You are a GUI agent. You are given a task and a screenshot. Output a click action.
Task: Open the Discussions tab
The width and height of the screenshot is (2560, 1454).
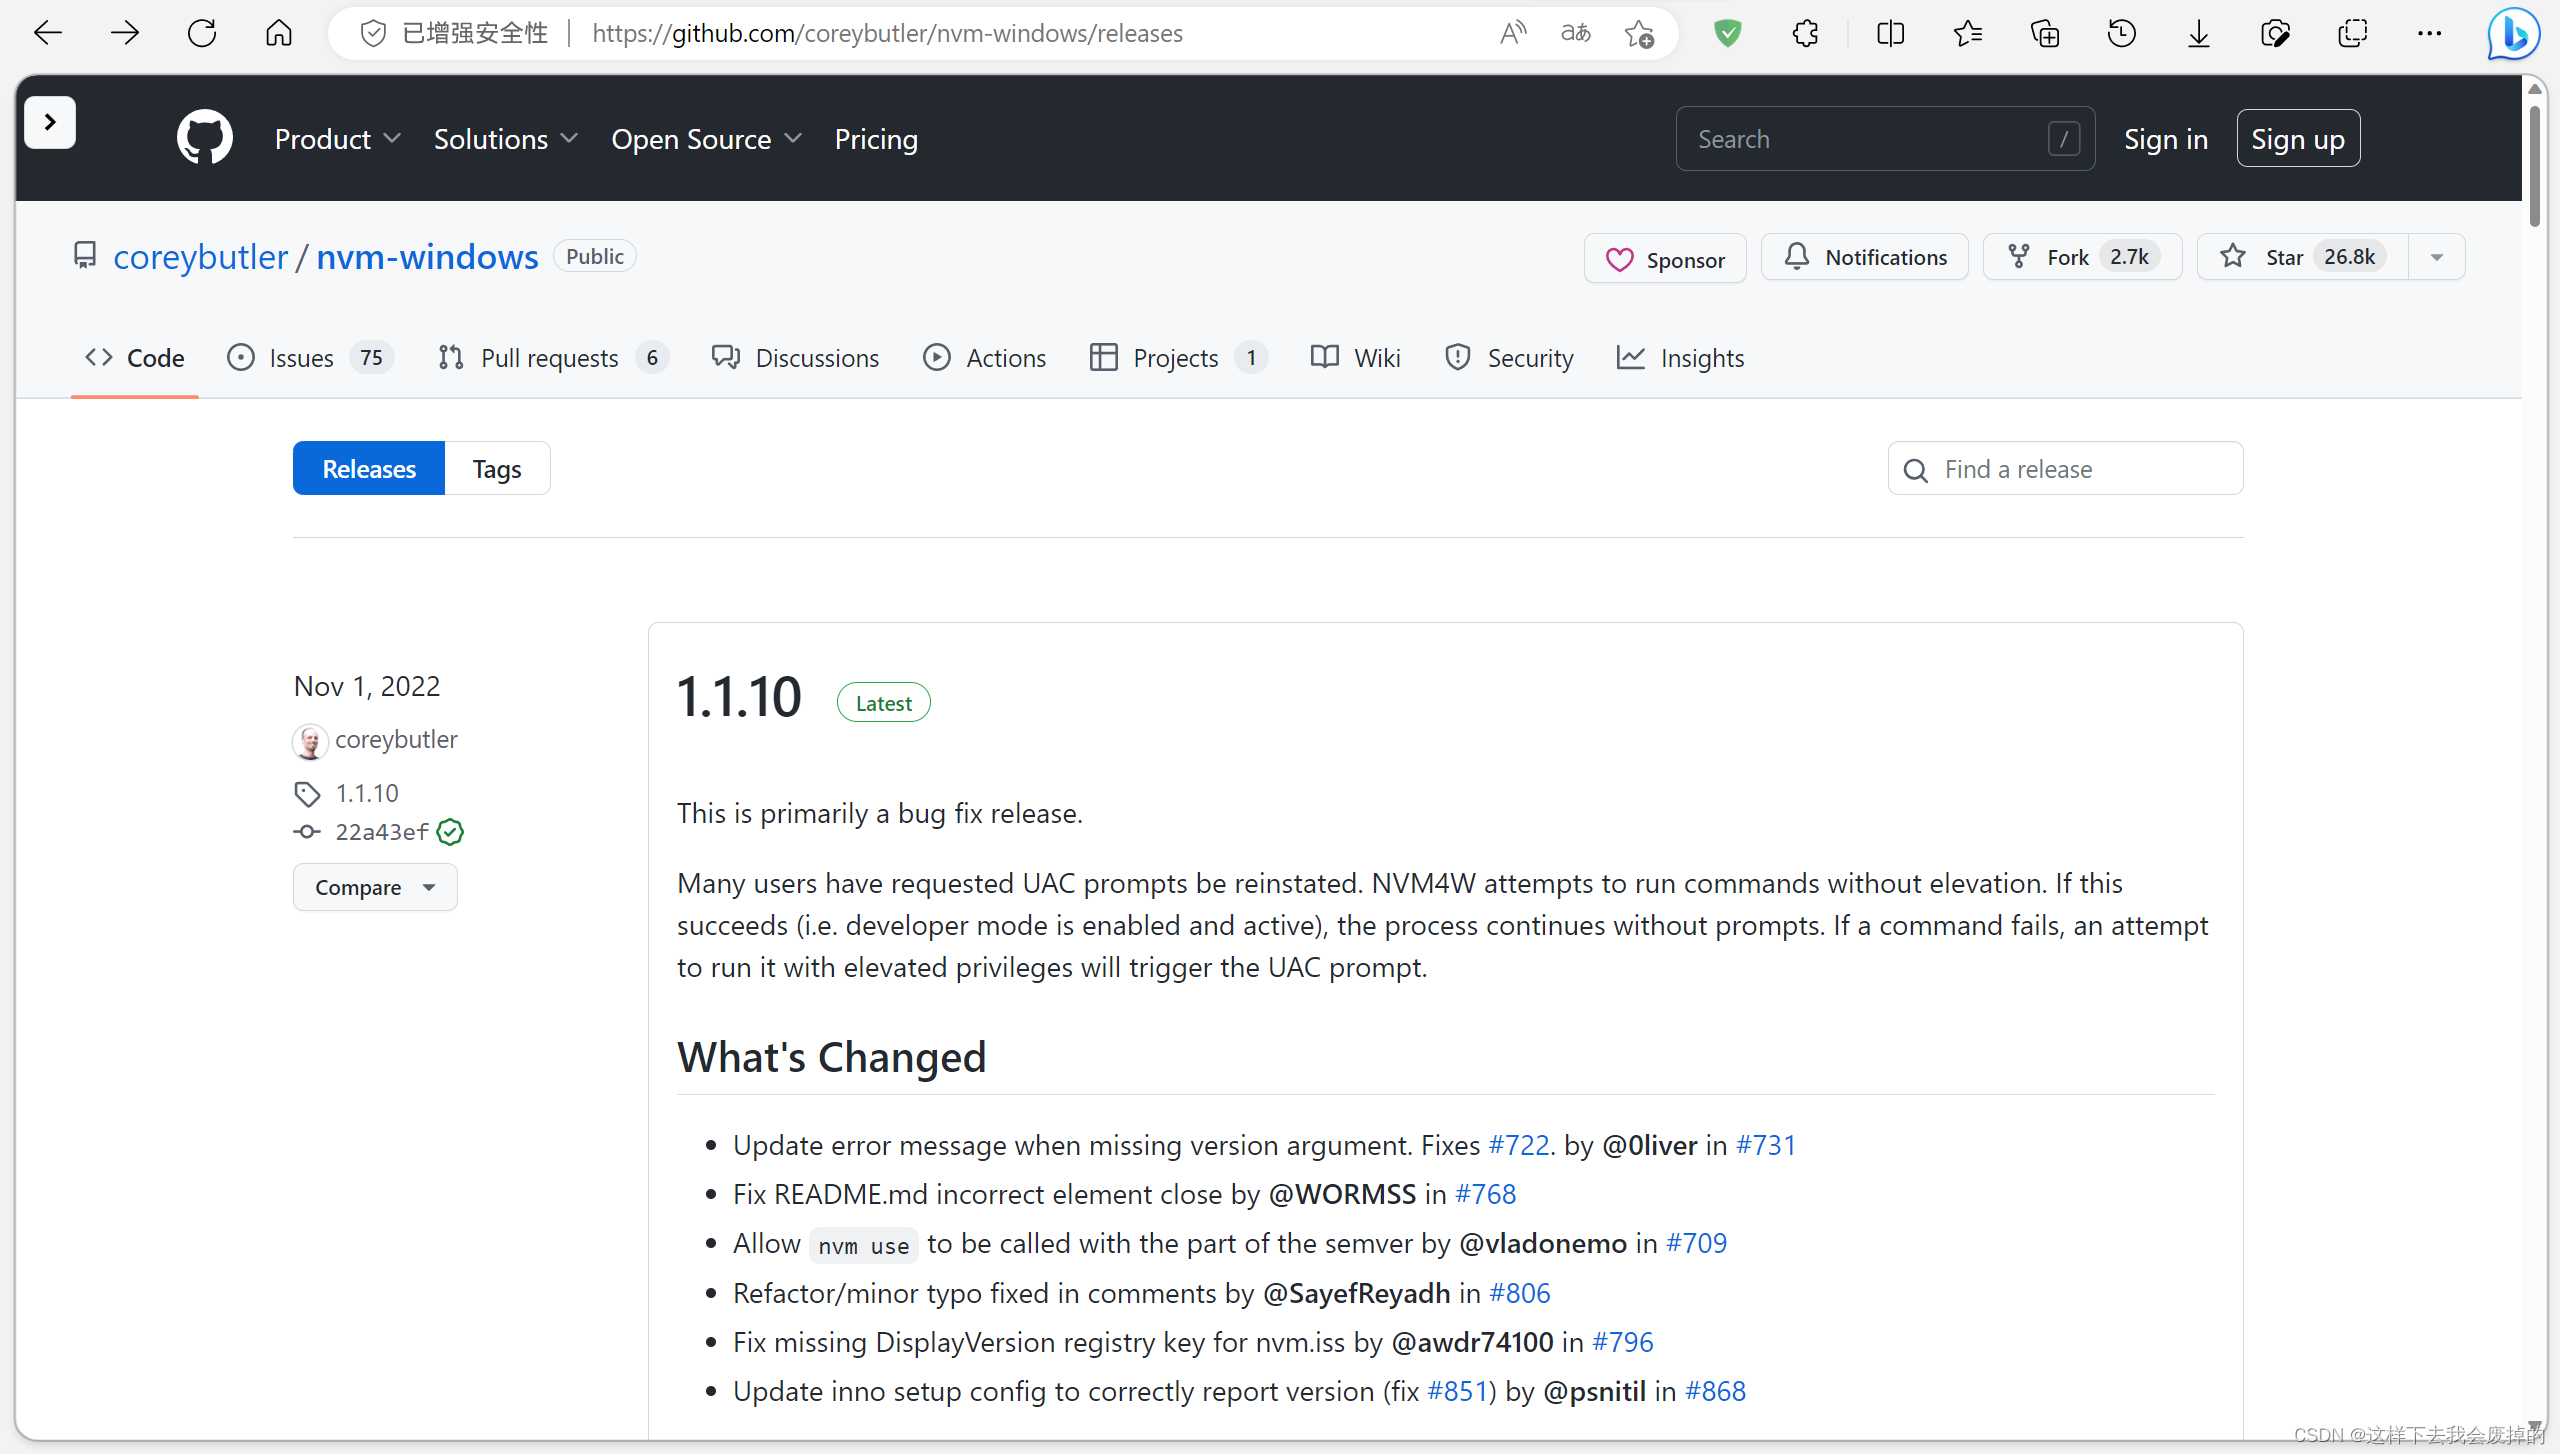(795, 357)
